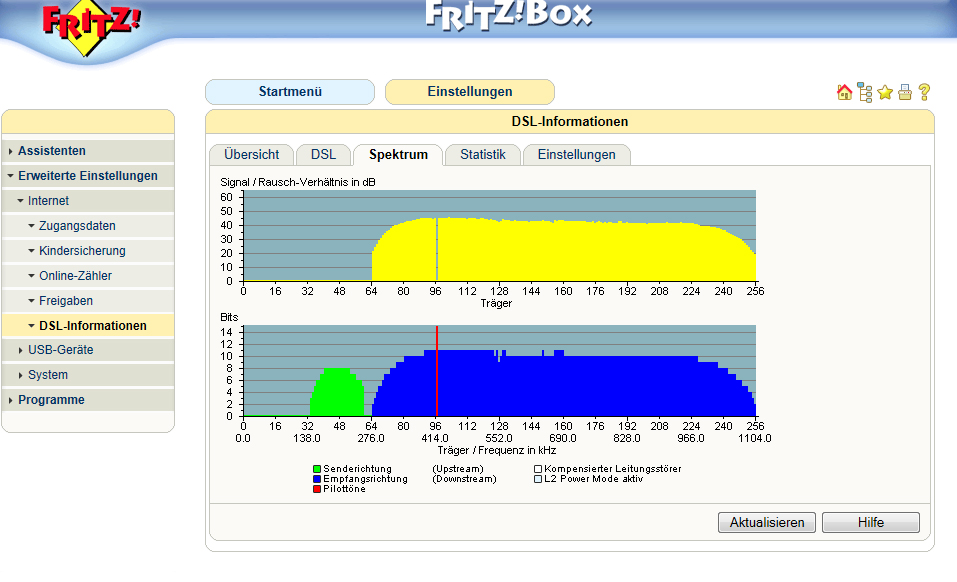Viewport: 957px width, 582px height.
Task: Open Zugangsdaten text in sidebar
Action: point(77,226)
